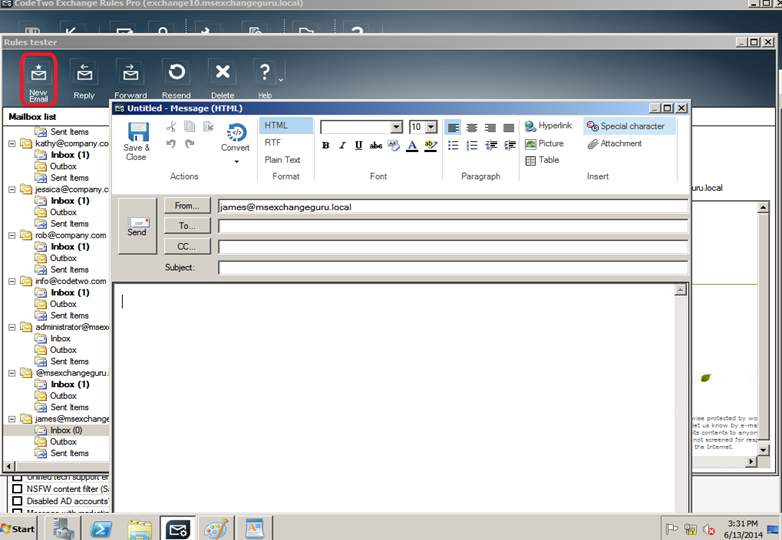Viewport: 782px width, 540px height.
Task: Click the CC... button
Action: click(187, 246)
